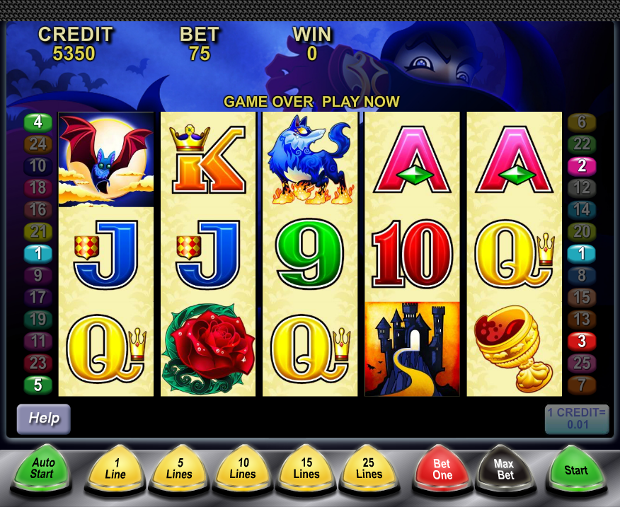Click the orange crowned K symbol
The width and height of the screenshot is (620, 507).
click(x=208, y=159)
